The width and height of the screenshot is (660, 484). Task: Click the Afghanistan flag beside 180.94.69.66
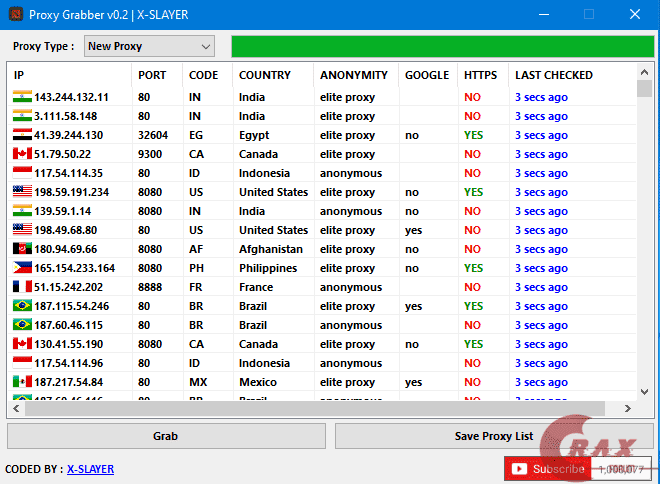[x=22, y=249]
